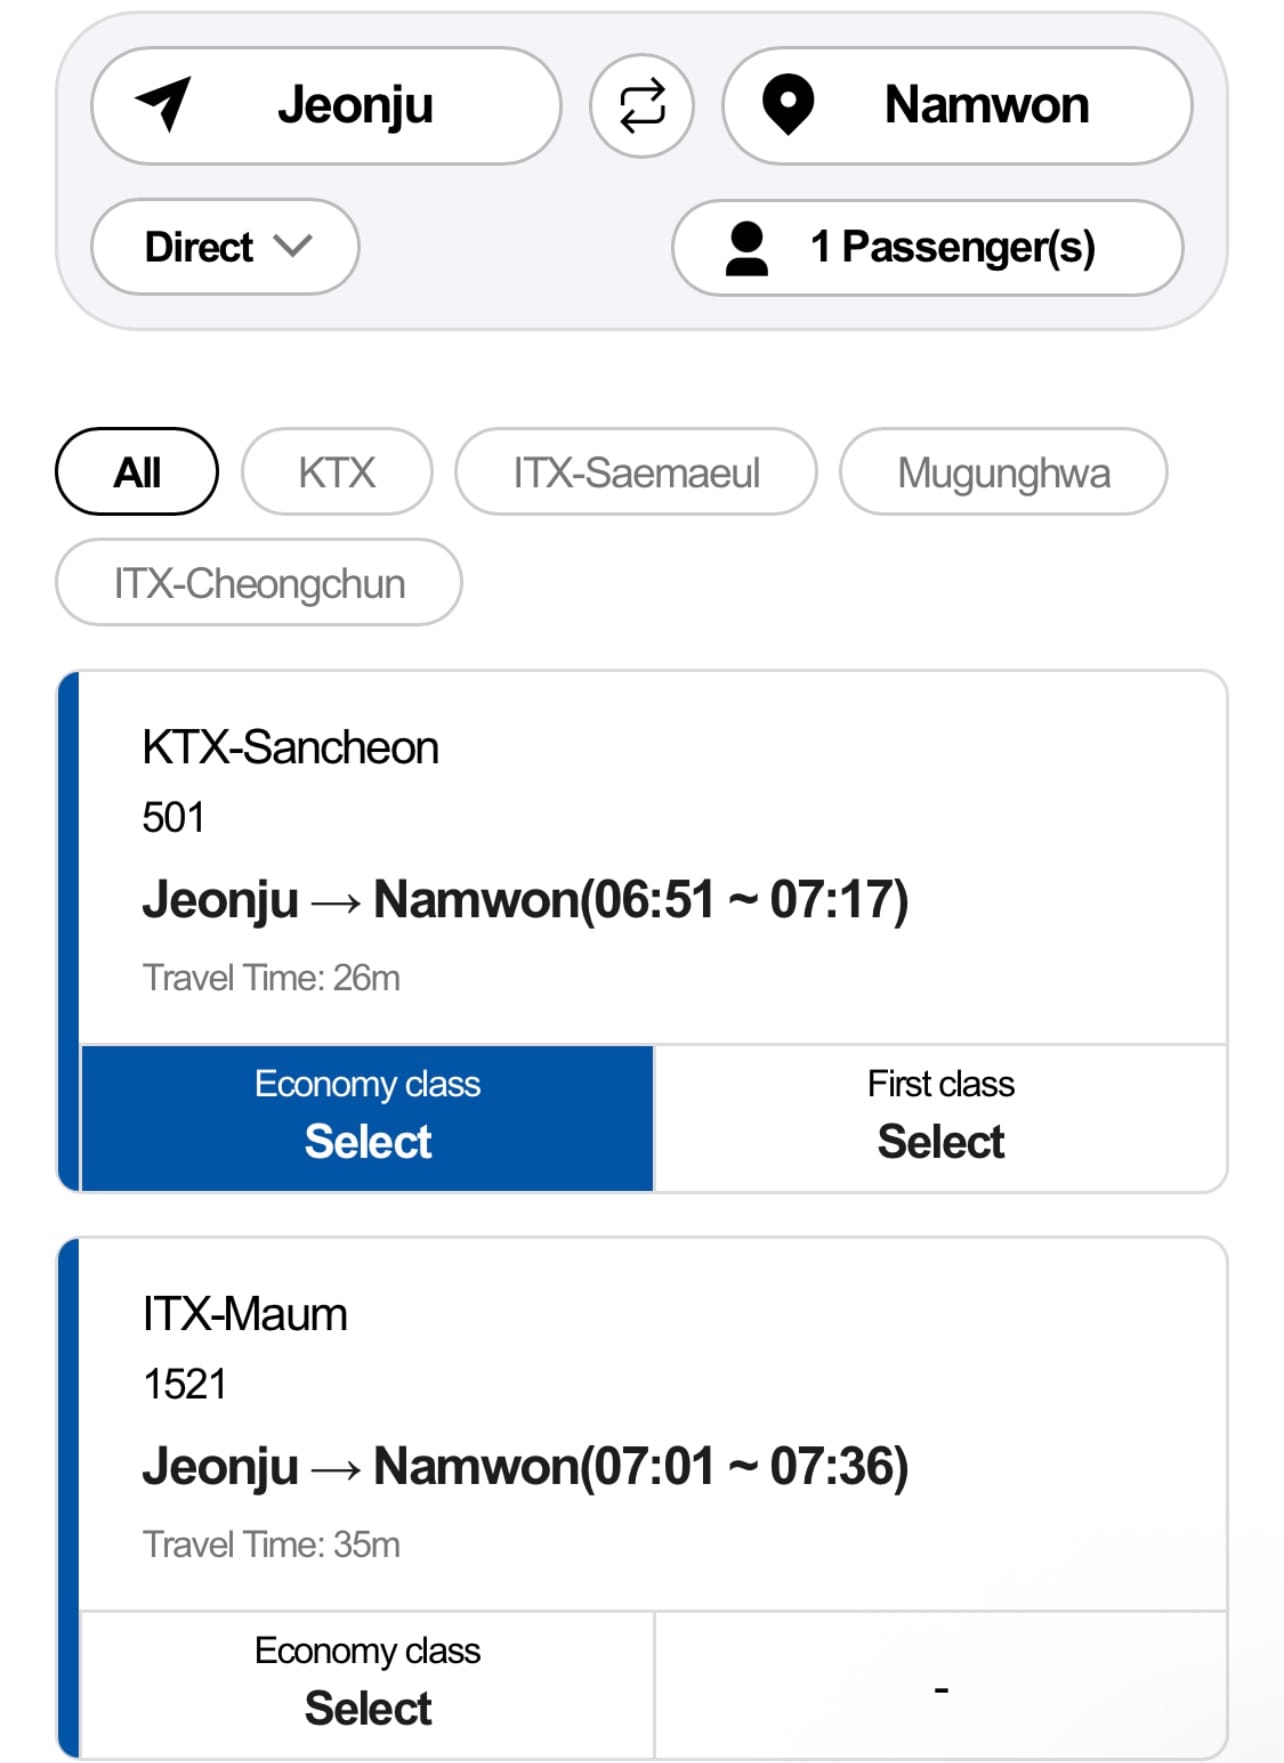Swap departure and arrival stations
This screenshot has height=1763, width=1284.
coord(641,106)
